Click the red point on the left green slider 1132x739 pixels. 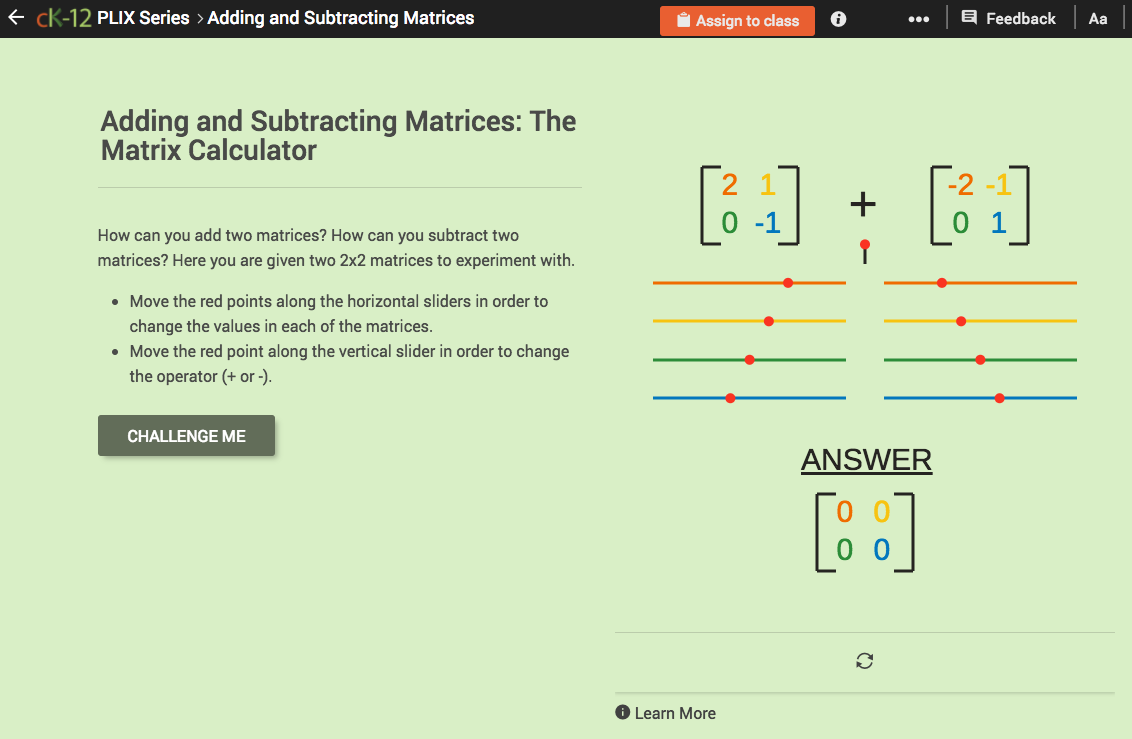tap(751, 359)
